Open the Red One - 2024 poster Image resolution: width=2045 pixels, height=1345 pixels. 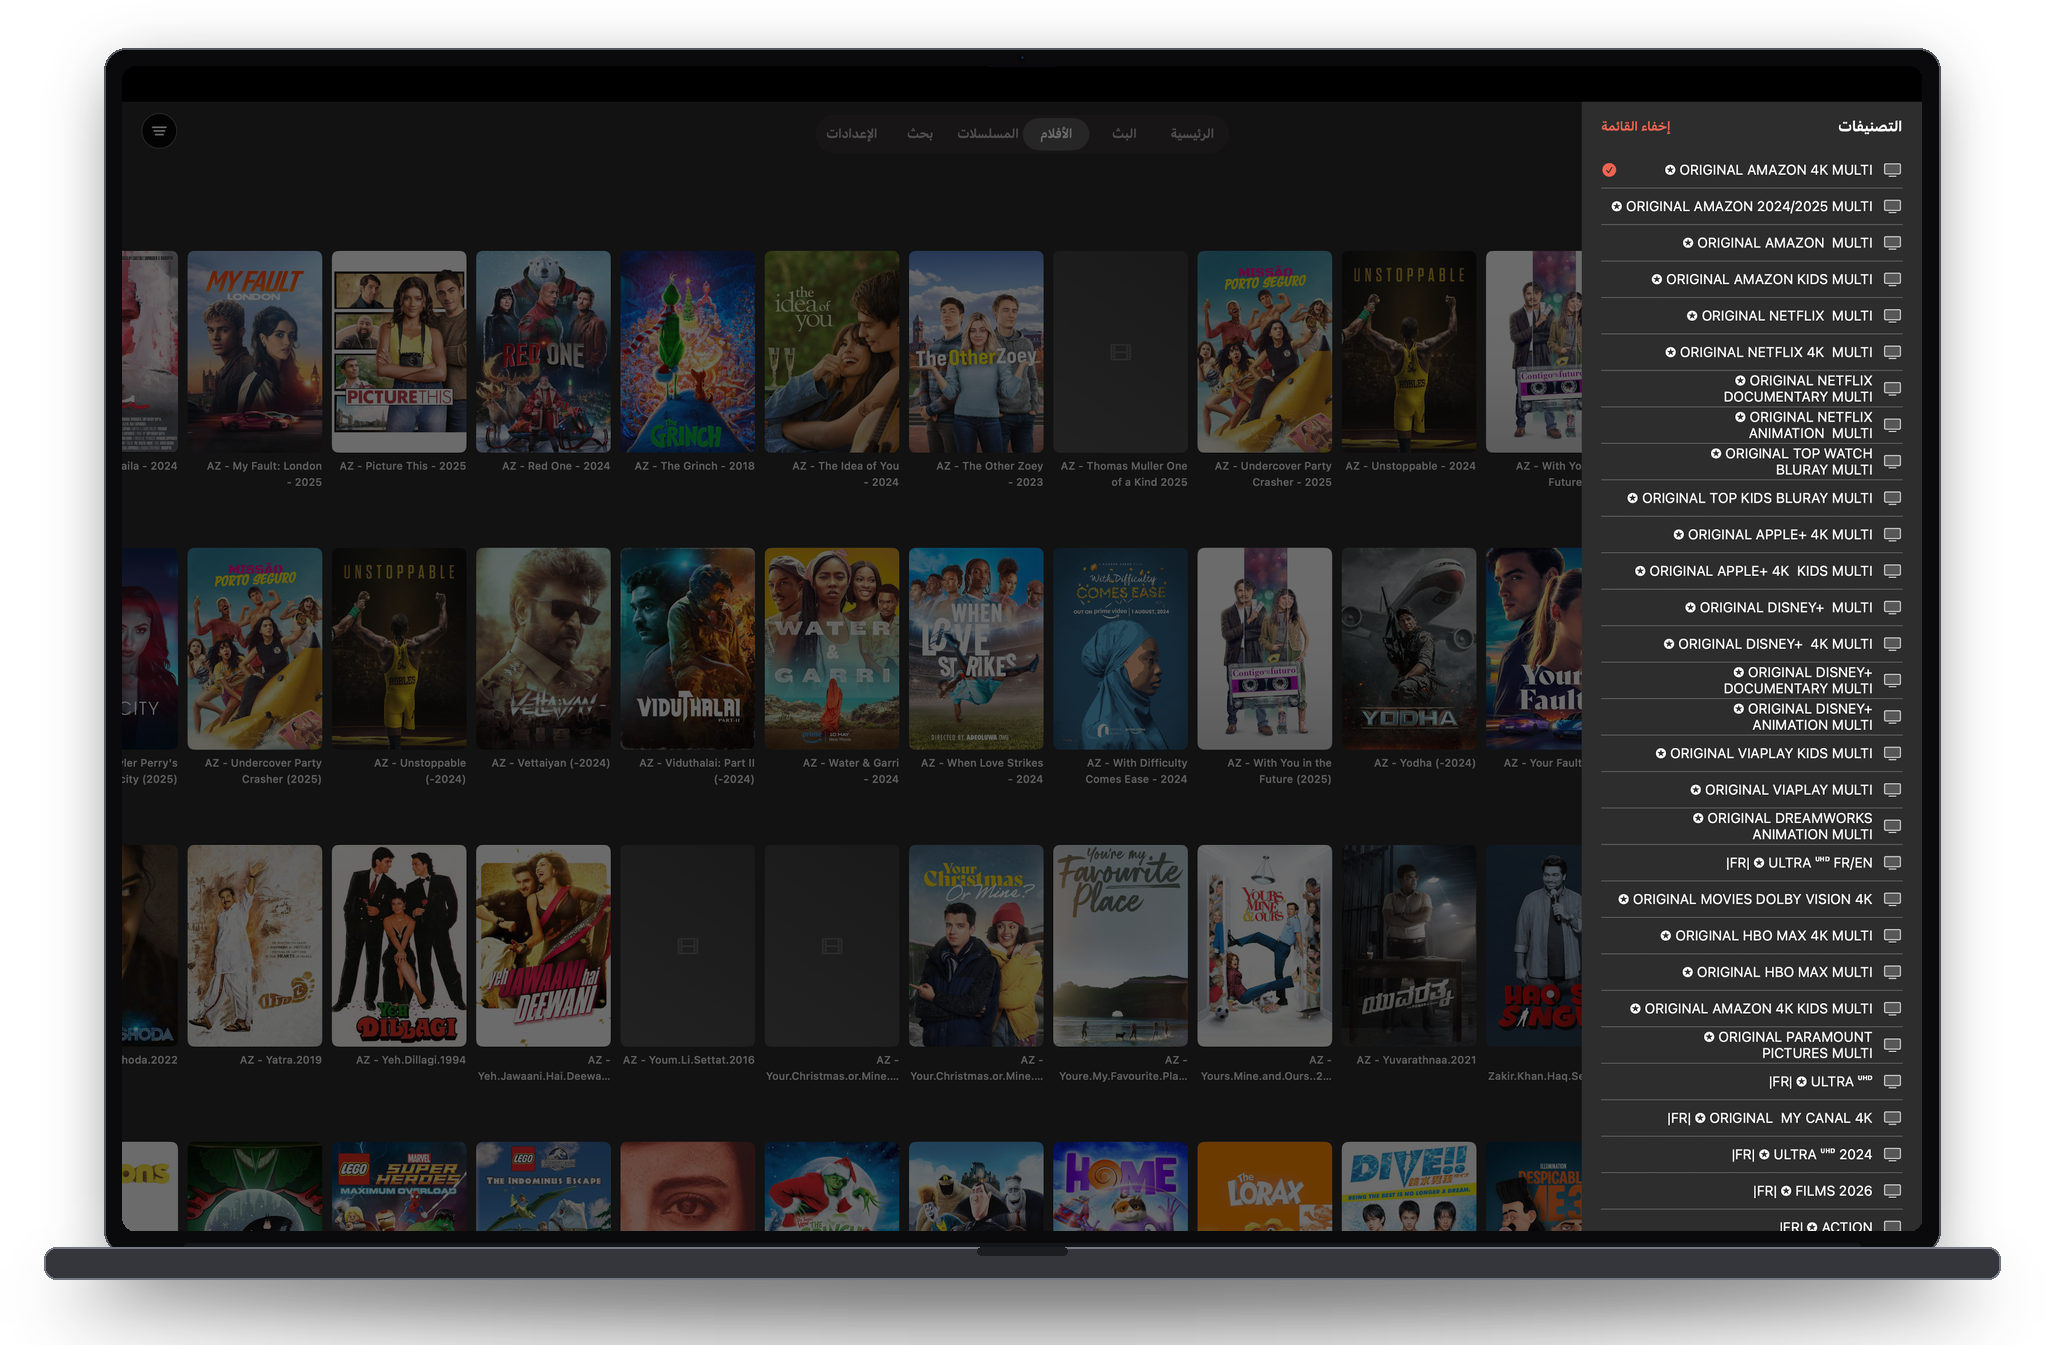click(x=543, y=351)
